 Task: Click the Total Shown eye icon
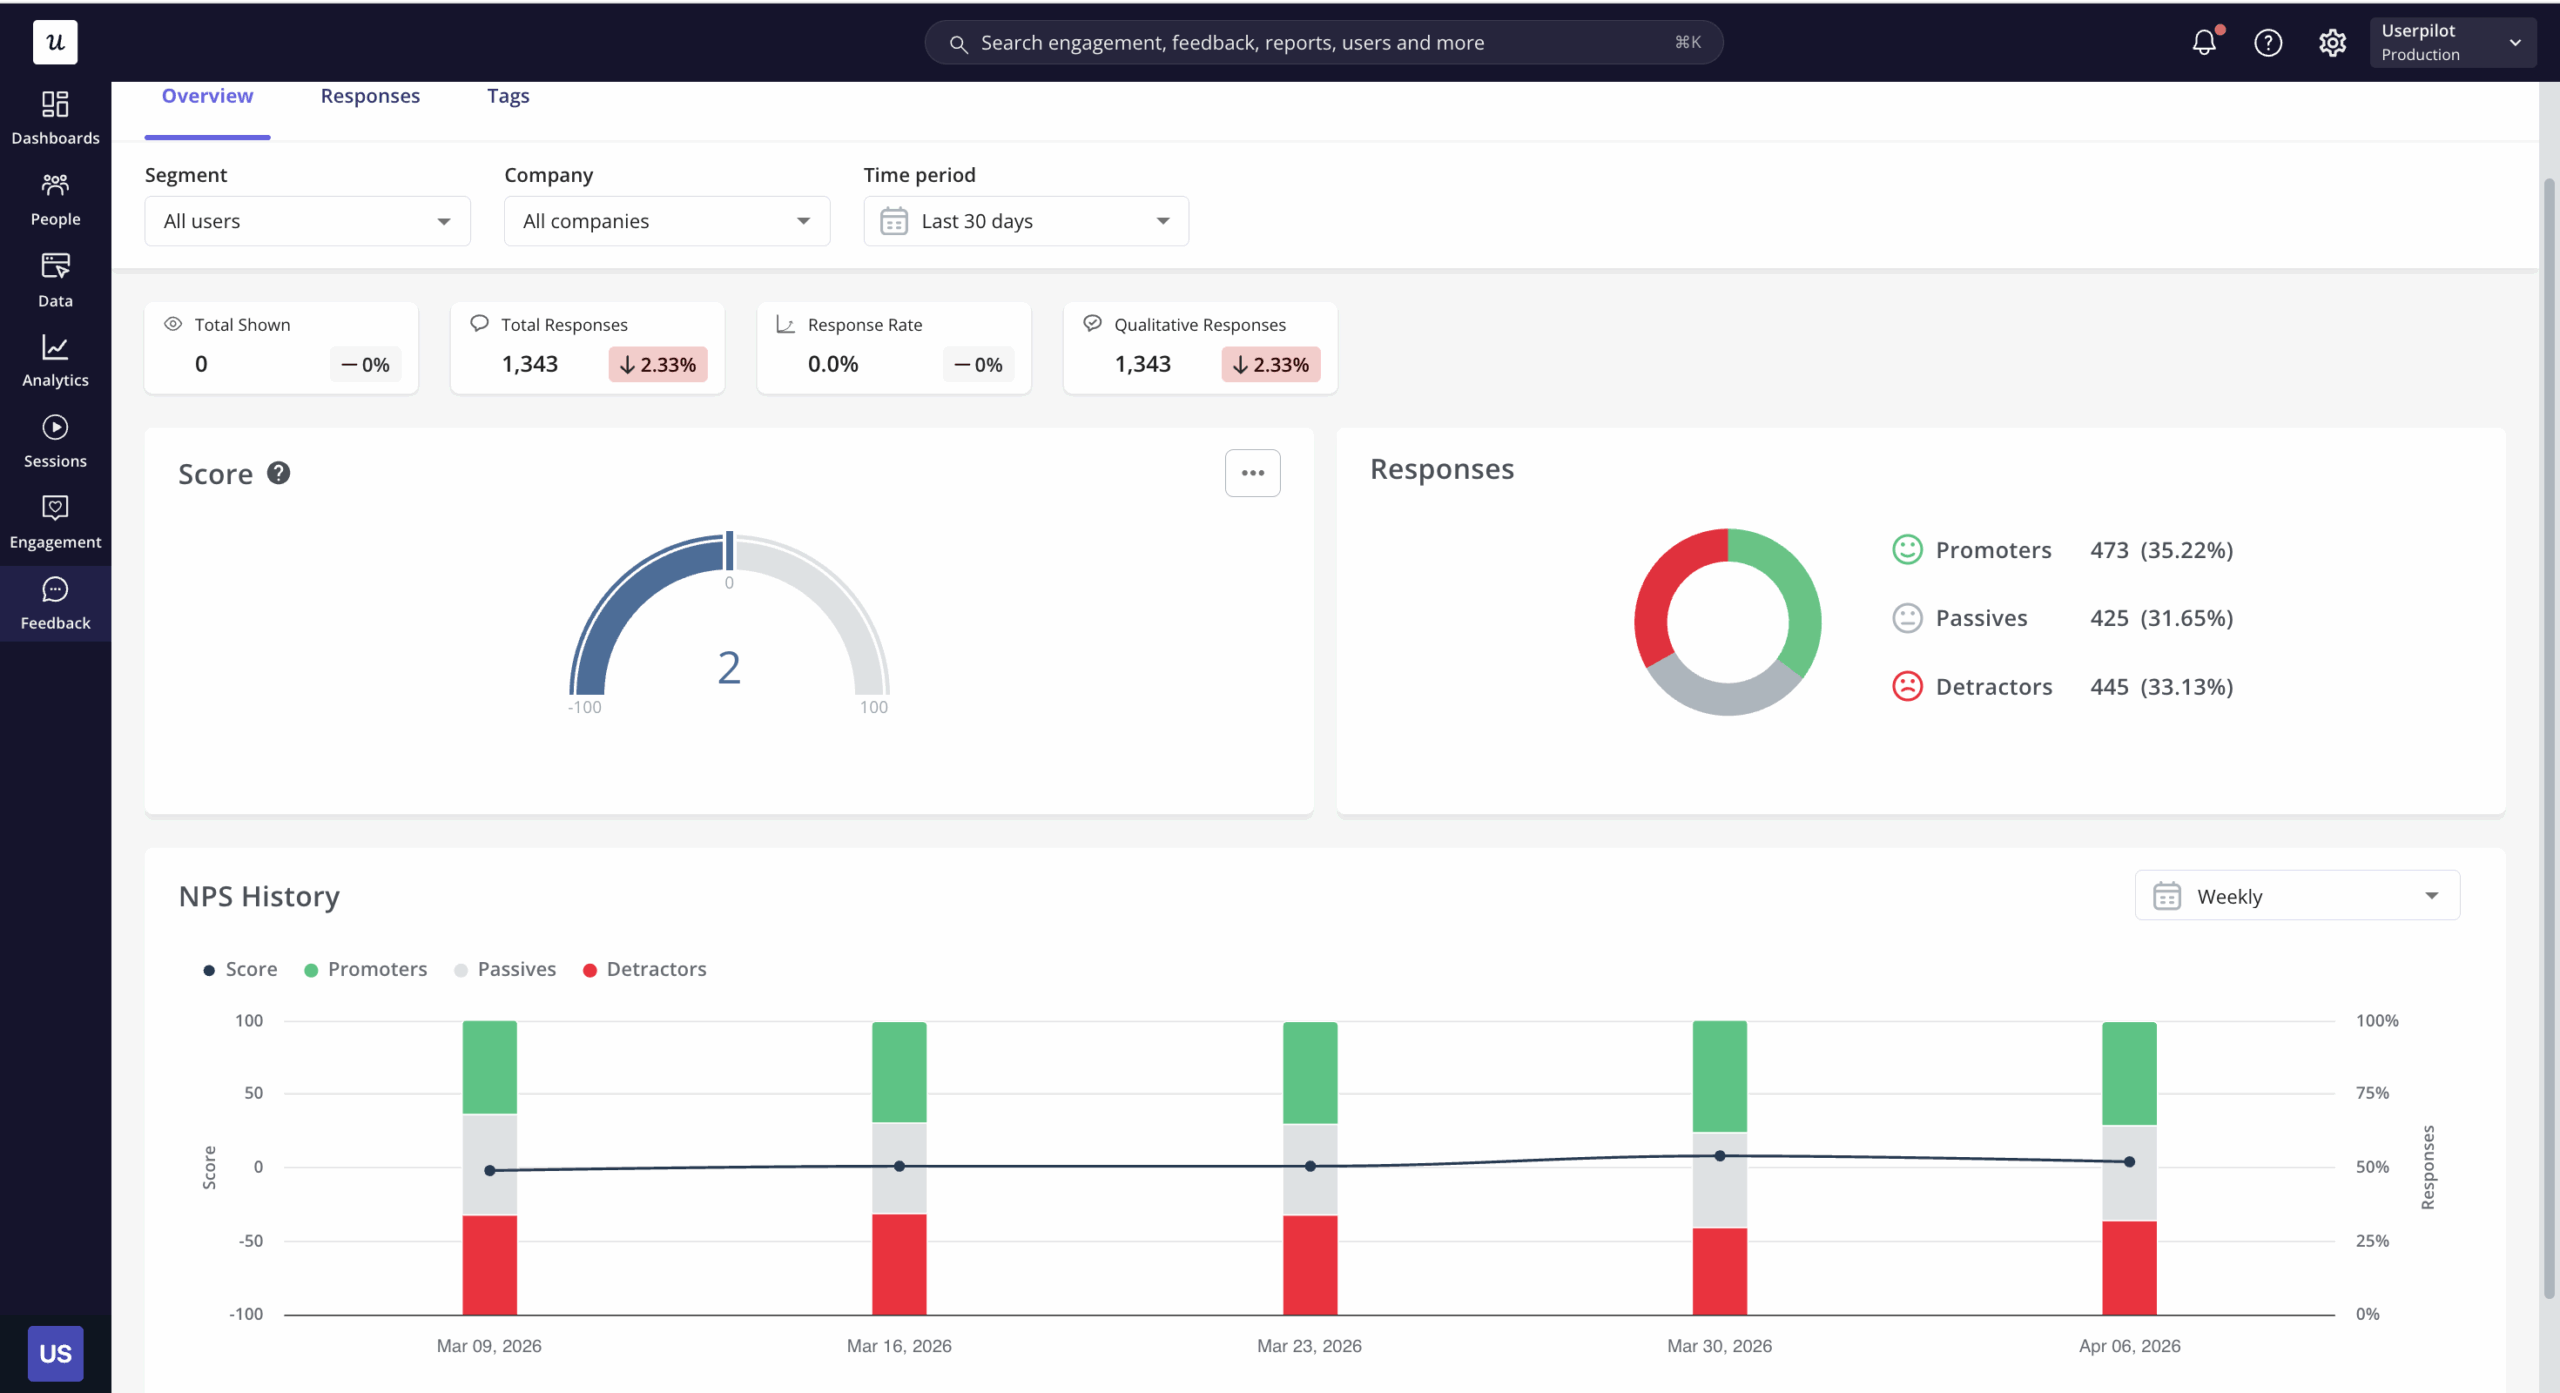[173, 324]
